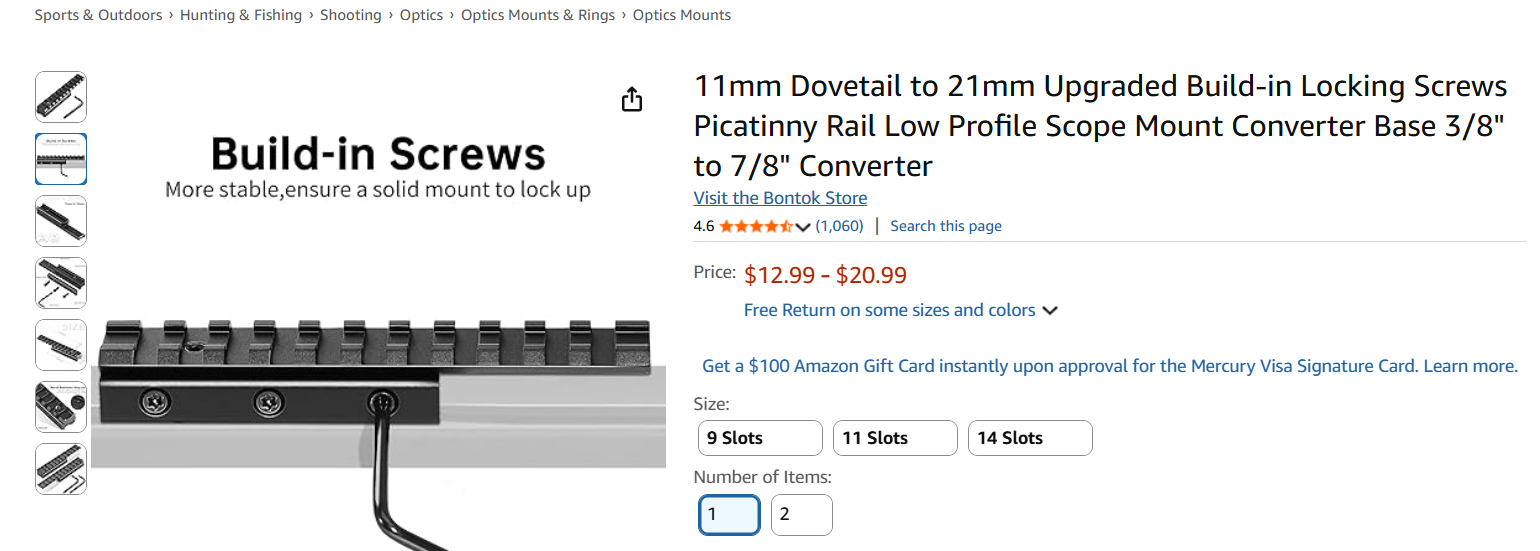This screenshot has width=1540, height=551.
Task: Set number of items to 2
Action: pyautogui.click(x=802, y=515)
